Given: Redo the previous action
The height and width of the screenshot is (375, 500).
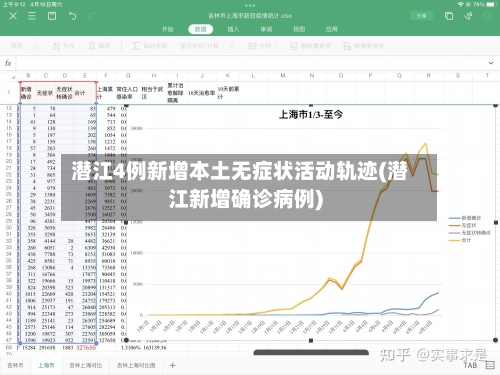Looking at the screenshot, I should pos(91,16).
